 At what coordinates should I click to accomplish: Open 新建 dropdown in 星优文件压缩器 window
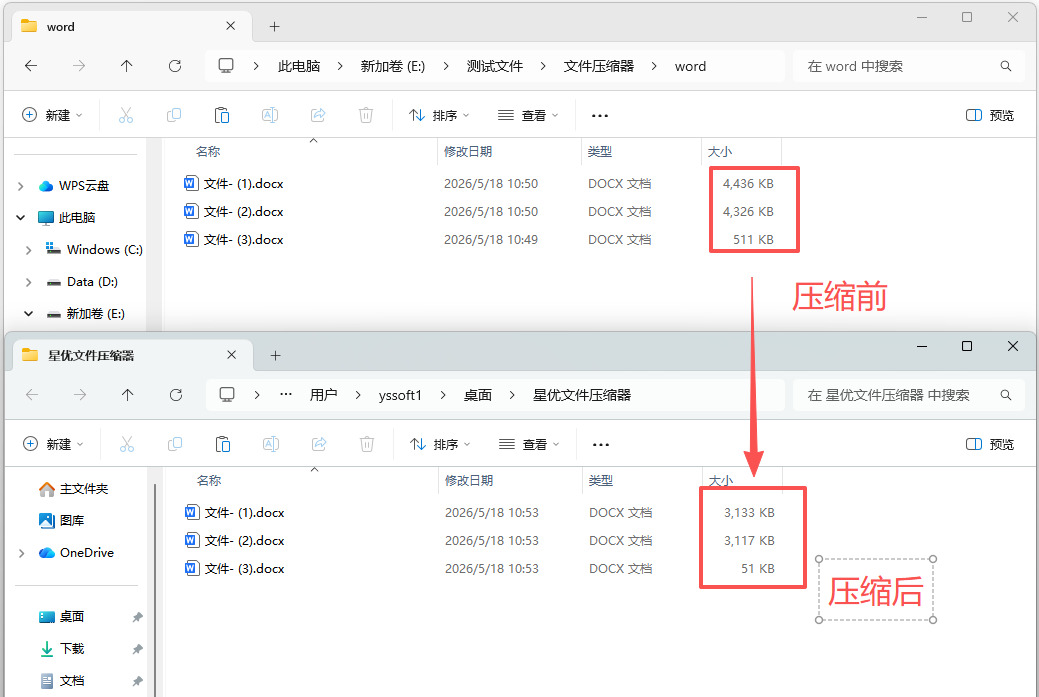pos(53,444)
